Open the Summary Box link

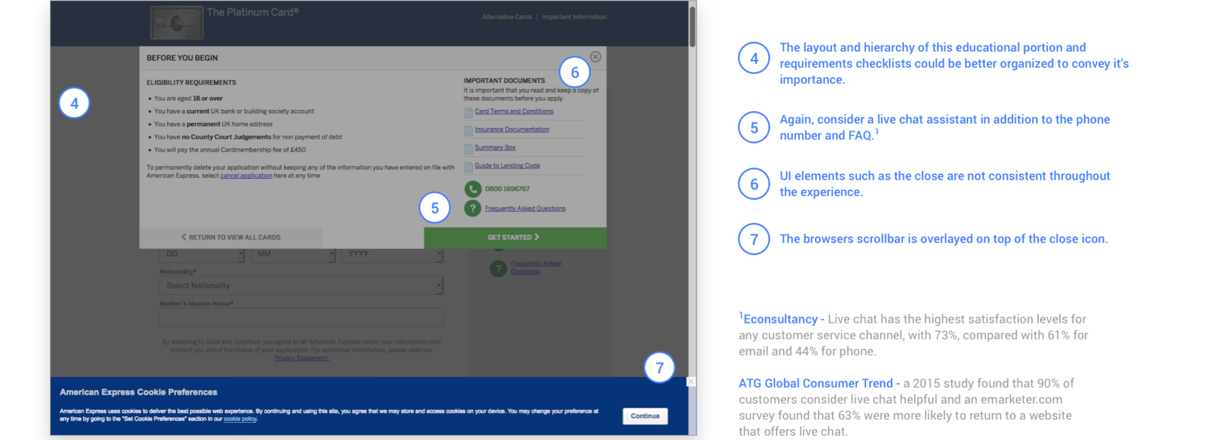[495, 147]
